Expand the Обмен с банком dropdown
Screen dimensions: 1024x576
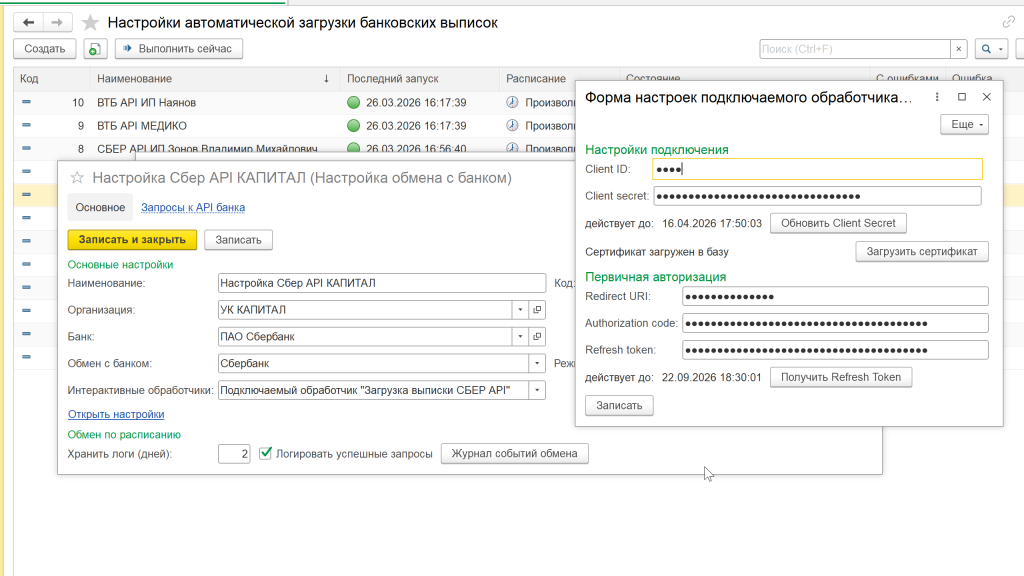[537, 363]
